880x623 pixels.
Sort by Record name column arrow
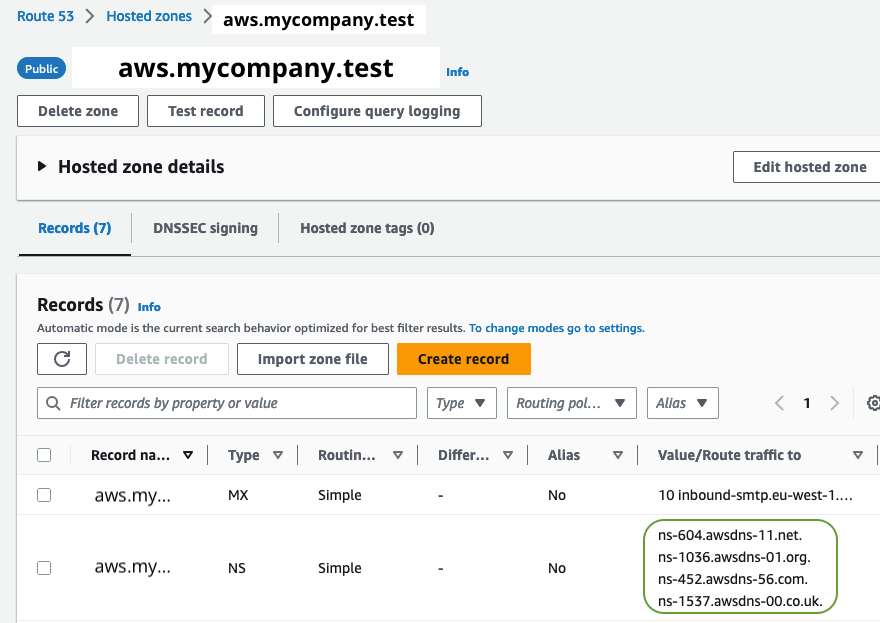point(188,455)
